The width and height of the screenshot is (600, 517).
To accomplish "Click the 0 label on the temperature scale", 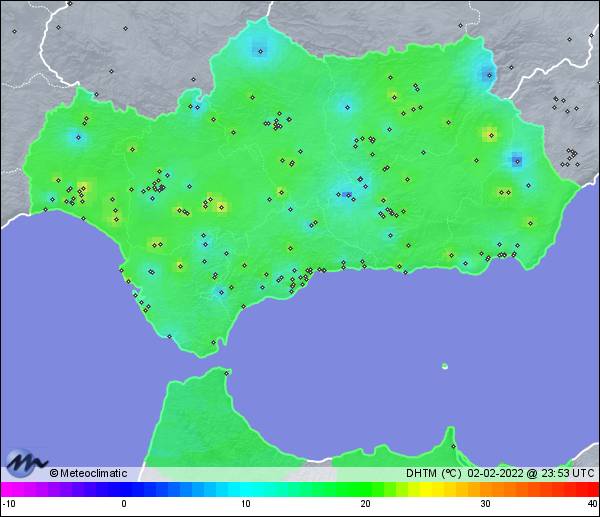I will pos(124,504).
